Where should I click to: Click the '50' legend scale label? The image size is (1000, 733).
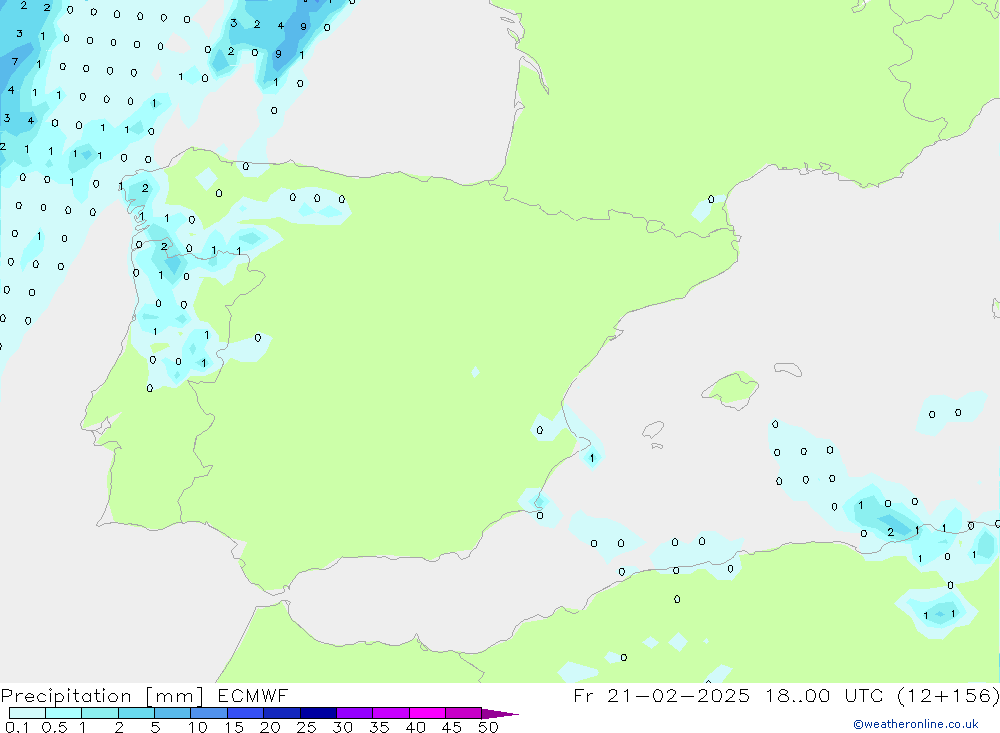coord(489,727)
